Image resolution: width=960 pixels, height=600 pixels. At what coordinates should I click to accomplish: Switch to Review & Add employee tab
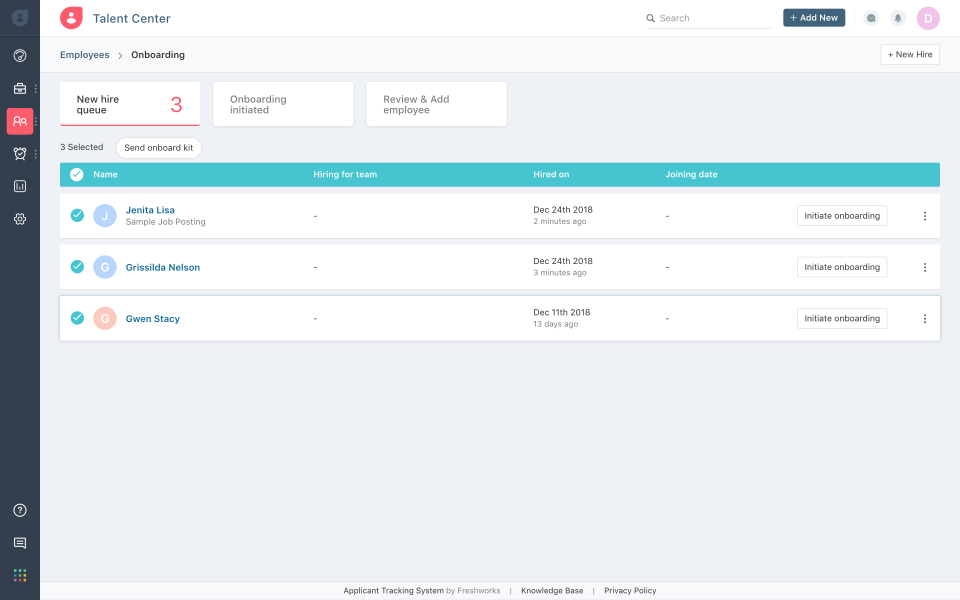pos(436,104)
